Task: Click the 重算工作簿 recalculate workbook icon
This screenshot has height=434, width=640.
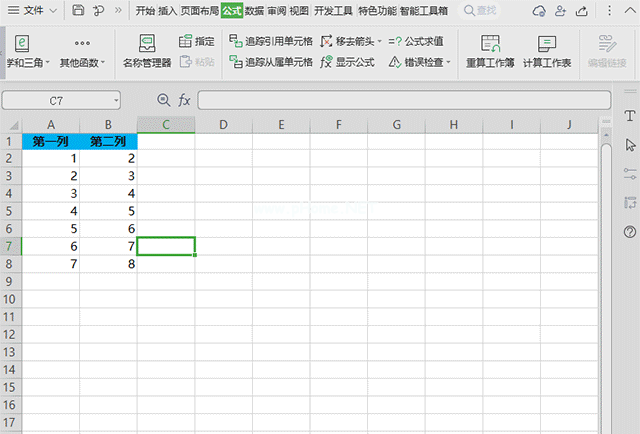Action: [x=490, y=43]
